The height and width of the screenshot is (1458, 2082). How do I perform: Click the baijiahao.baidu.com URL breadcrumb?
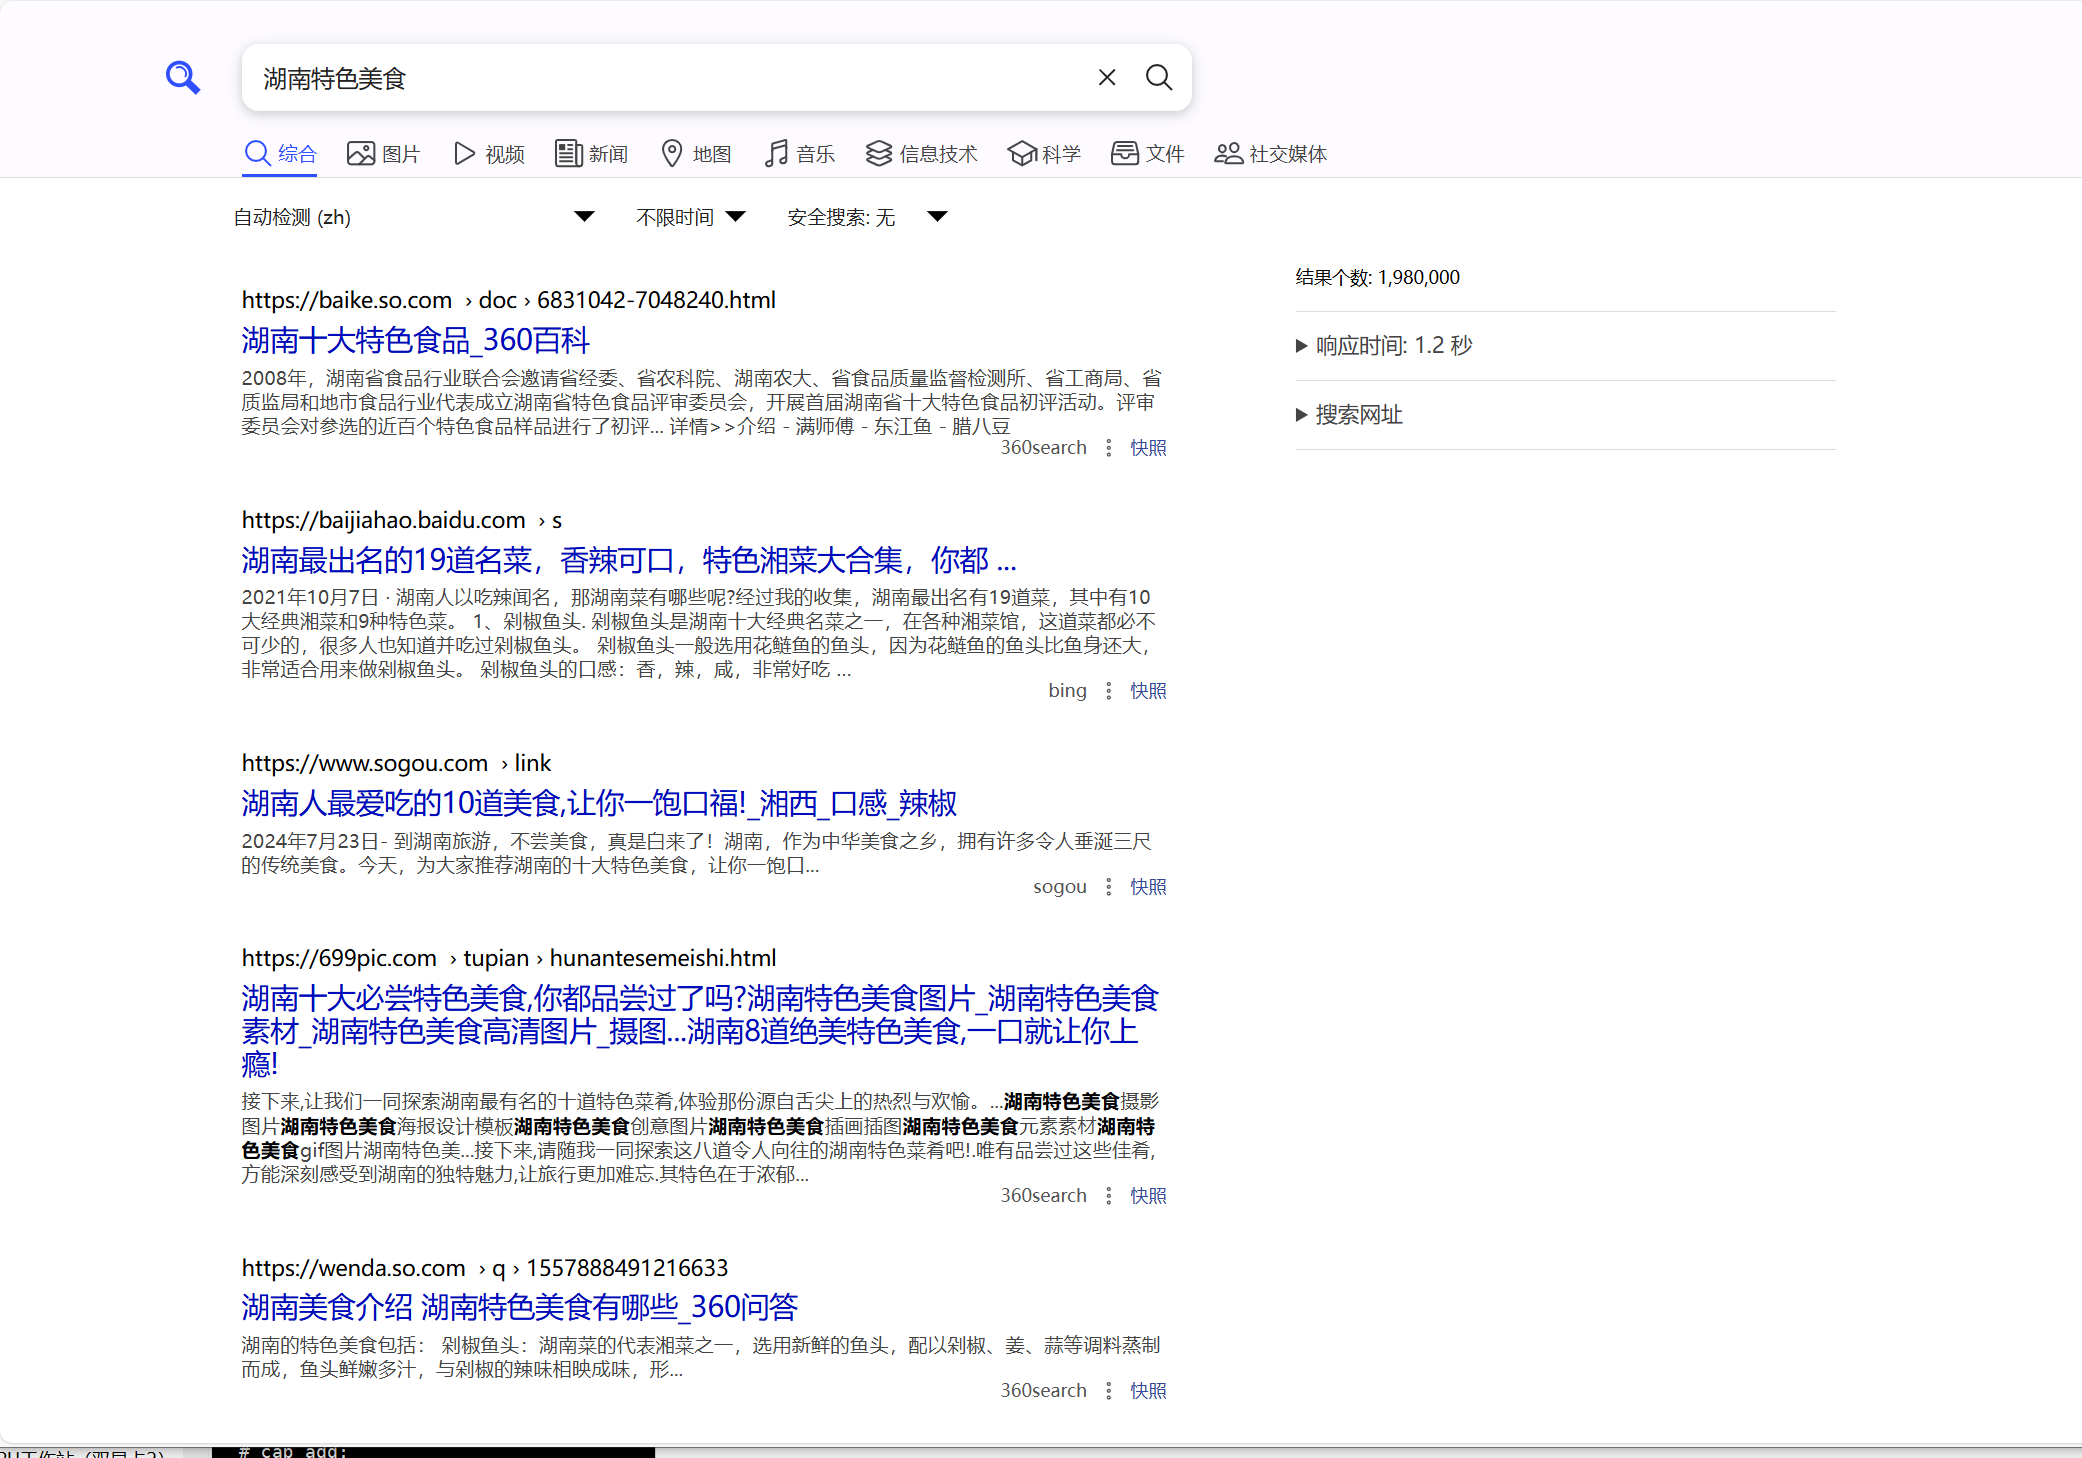click(402, 520)
